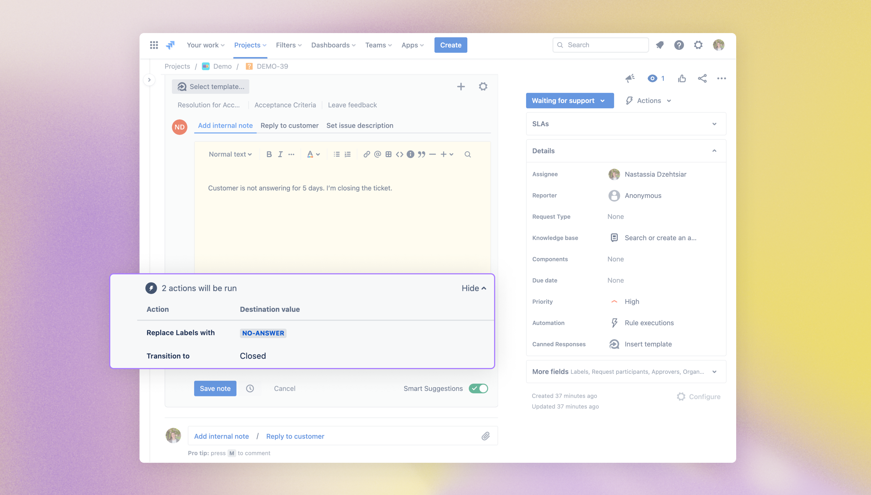
Task: Switch to Reply to customer tab
Action: click(289, 126)
